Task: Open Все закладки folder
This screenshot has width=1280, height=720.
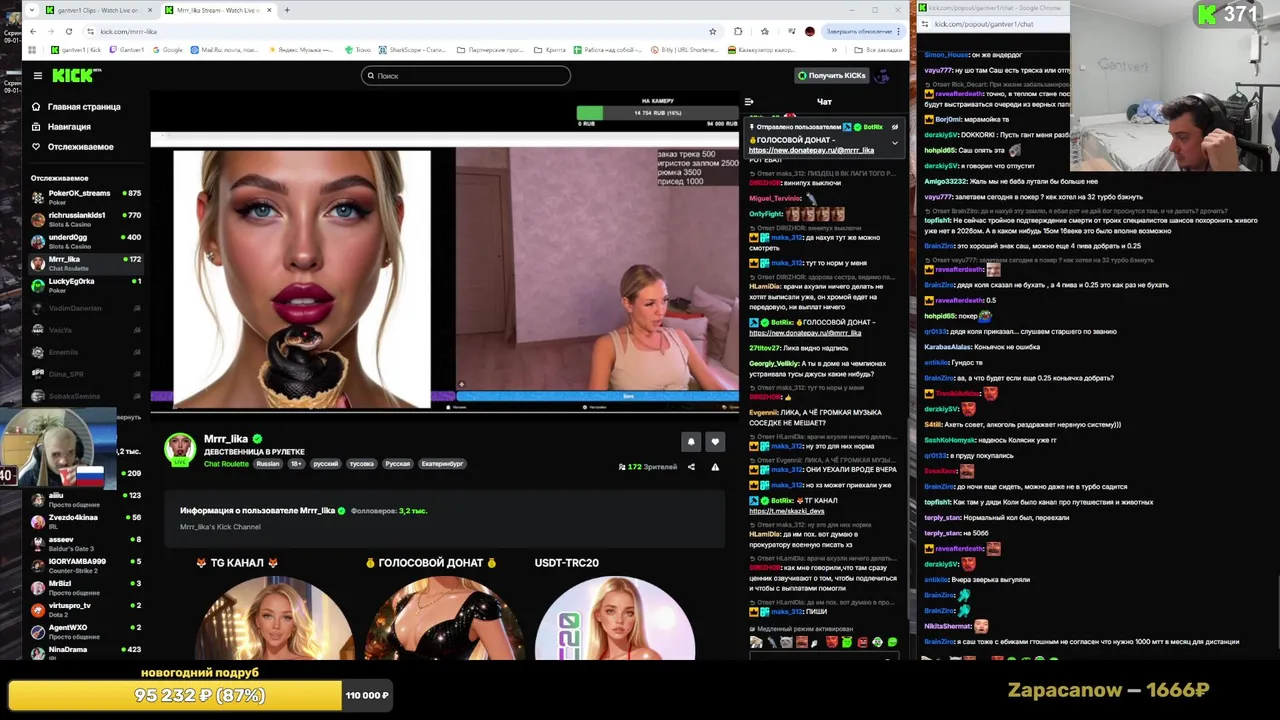Action: (880, 49)
